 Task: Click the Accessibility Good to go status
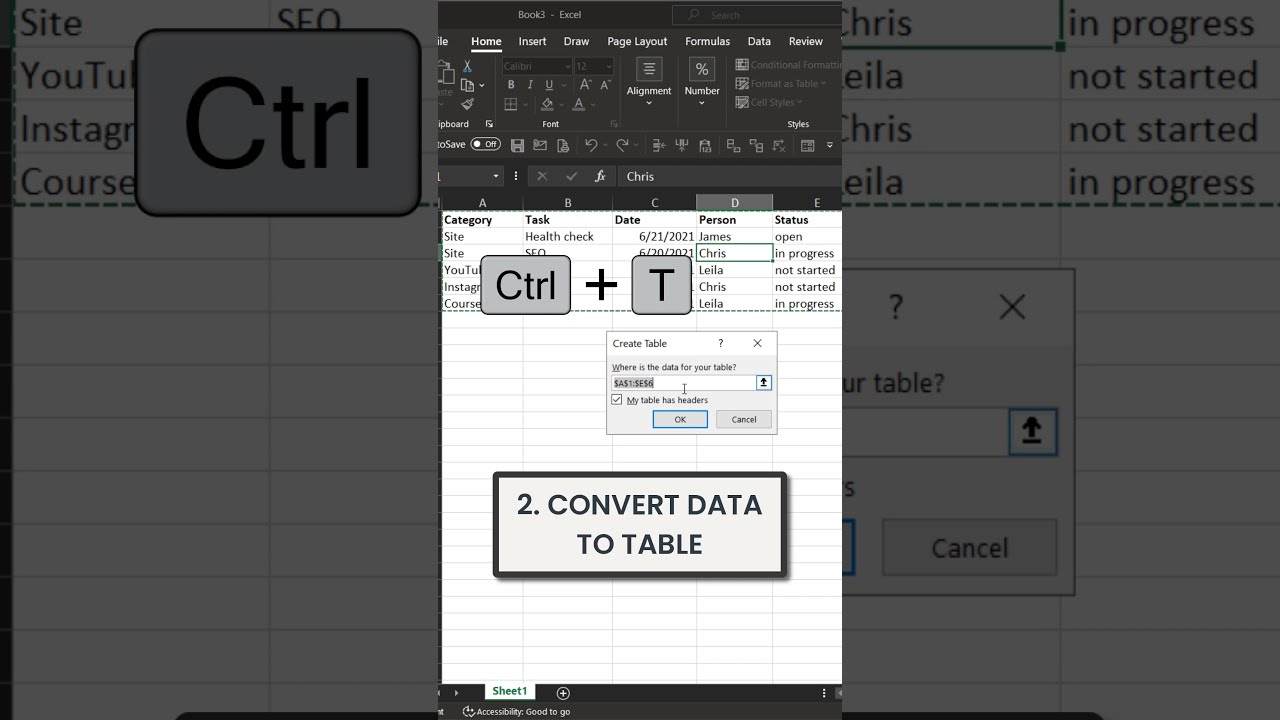(517, 712)
